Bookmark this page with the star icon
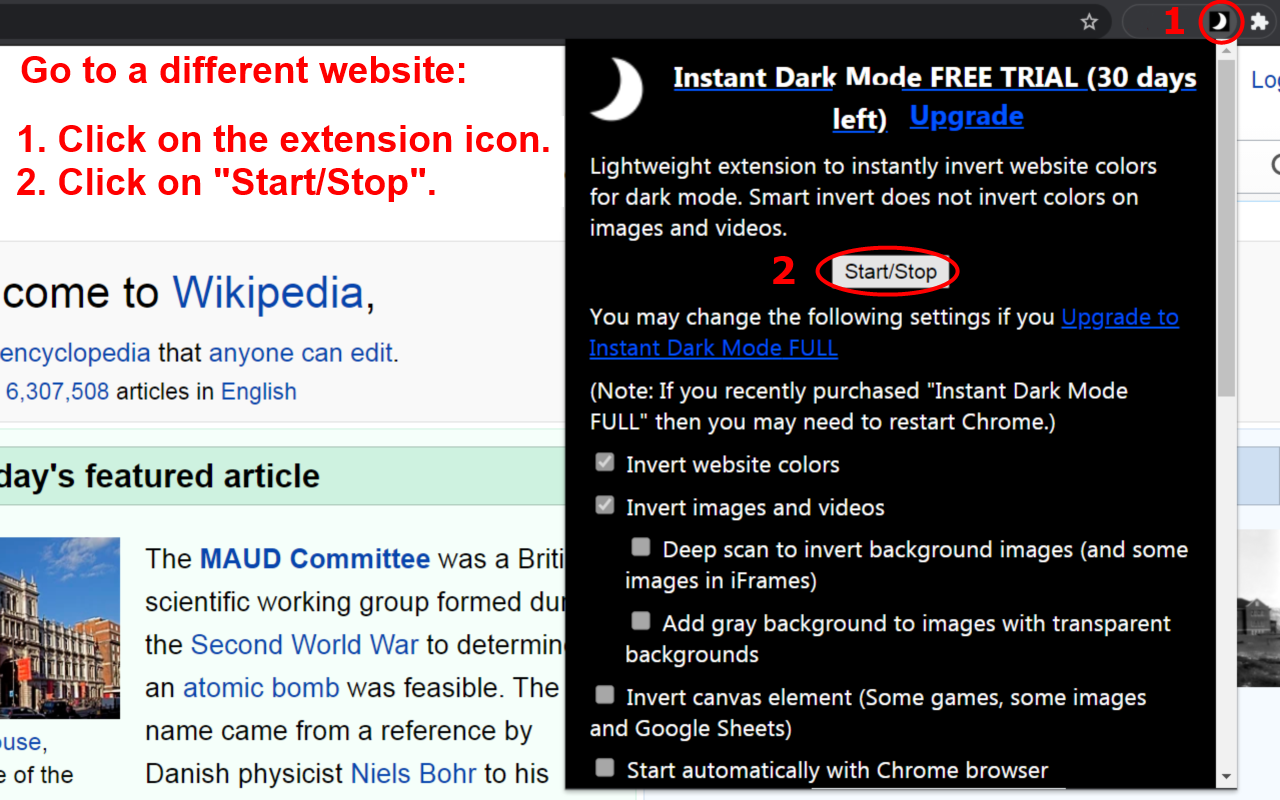This screenshot has width=1280, height=800. [x=1089, y=21]
